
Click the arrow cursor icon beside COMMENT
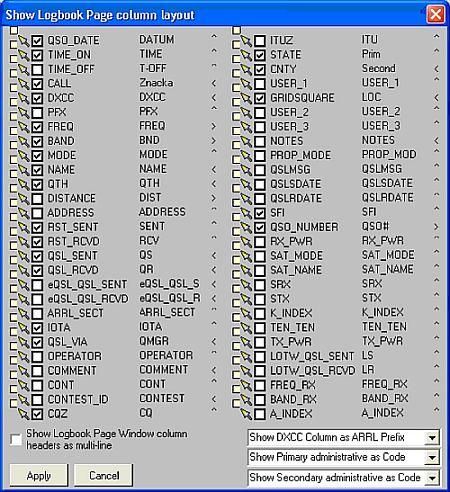click(x=23, y=370)
